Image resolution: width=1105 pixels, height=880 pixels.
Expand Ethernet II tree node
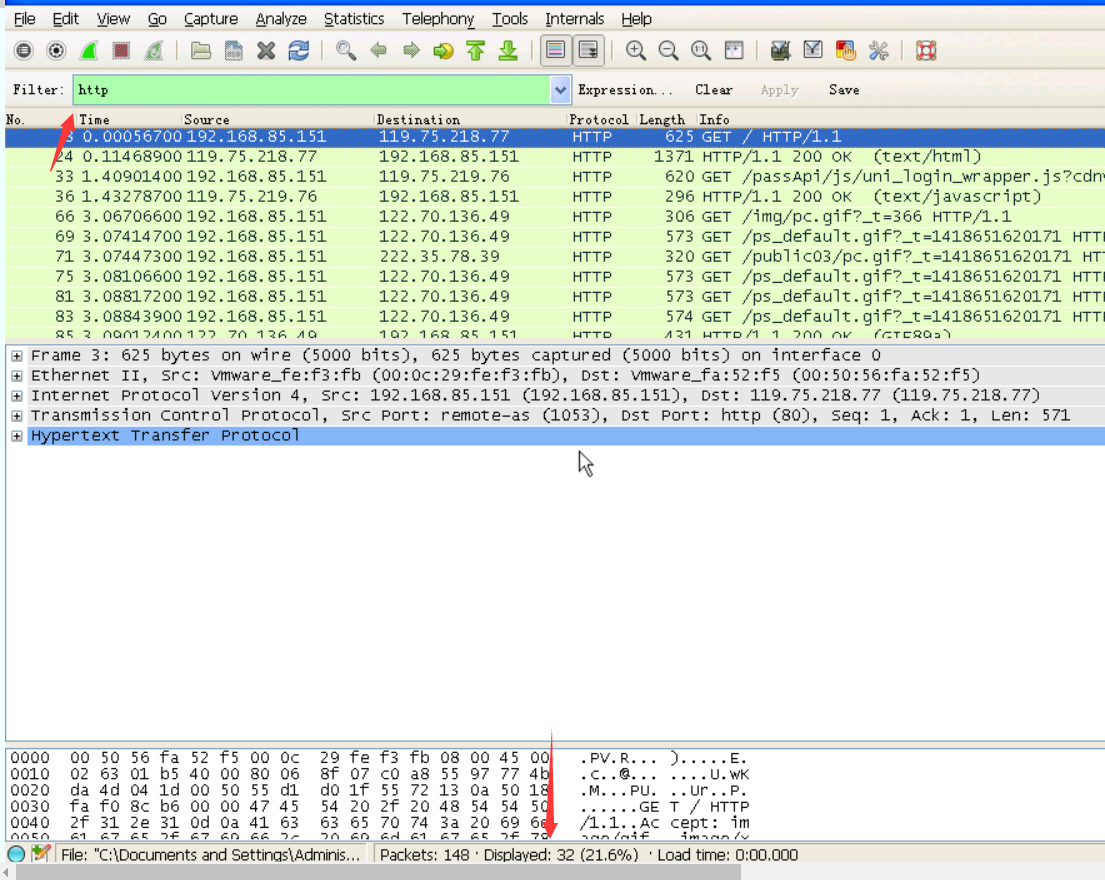(x=16, y=376)
